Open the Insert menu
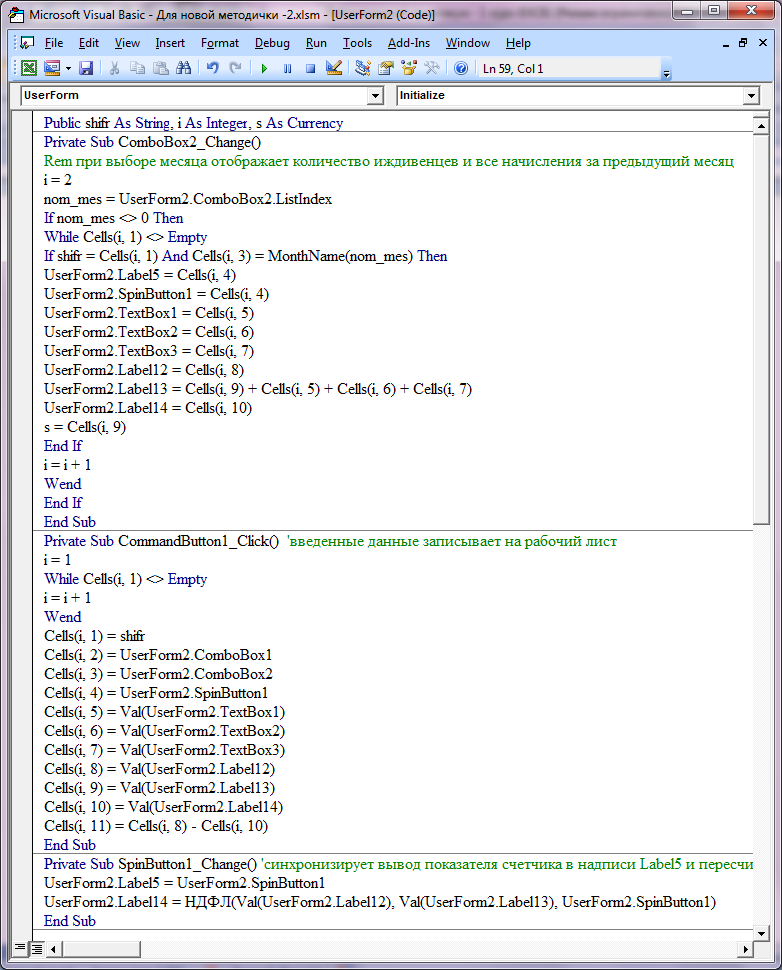 point(170,43)
